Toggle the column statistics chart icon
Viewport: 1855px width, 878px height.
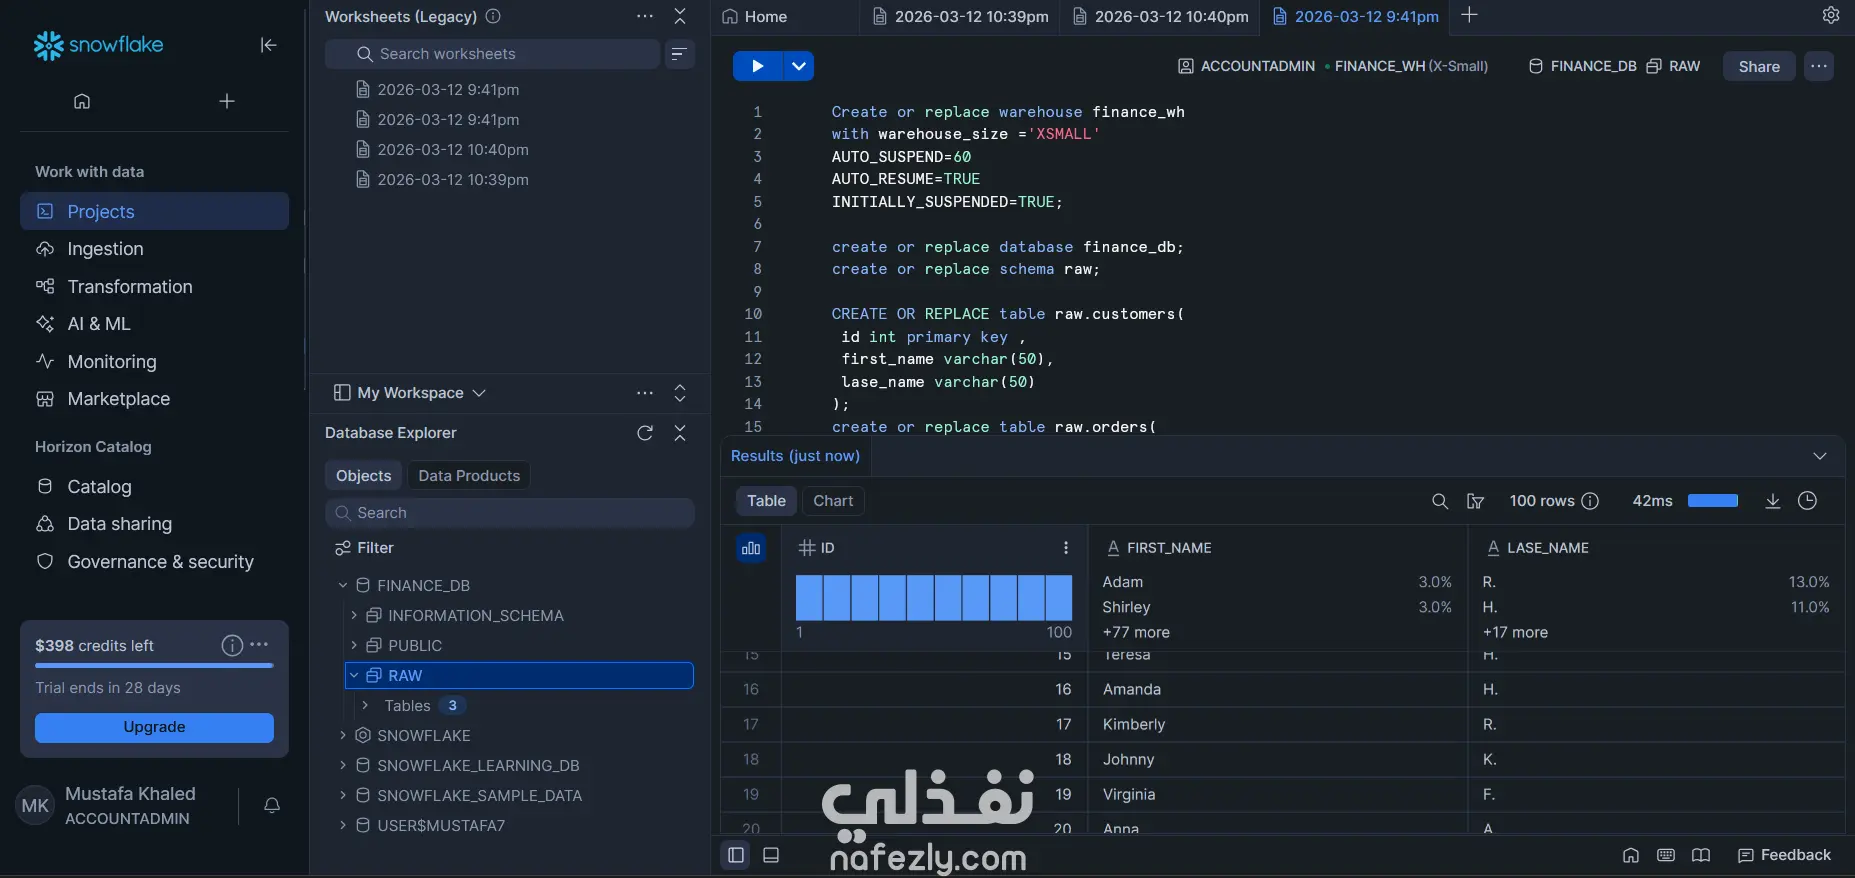coord(751,548)
